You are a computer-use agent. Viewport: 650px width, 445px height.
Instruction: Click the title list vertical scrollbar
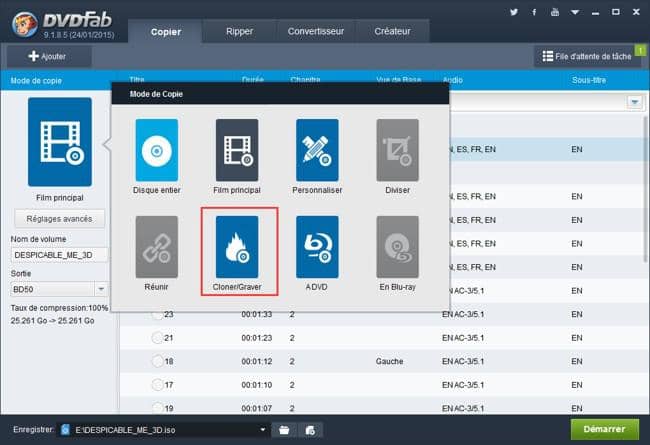pyautogui.click(x=645, y=187)
